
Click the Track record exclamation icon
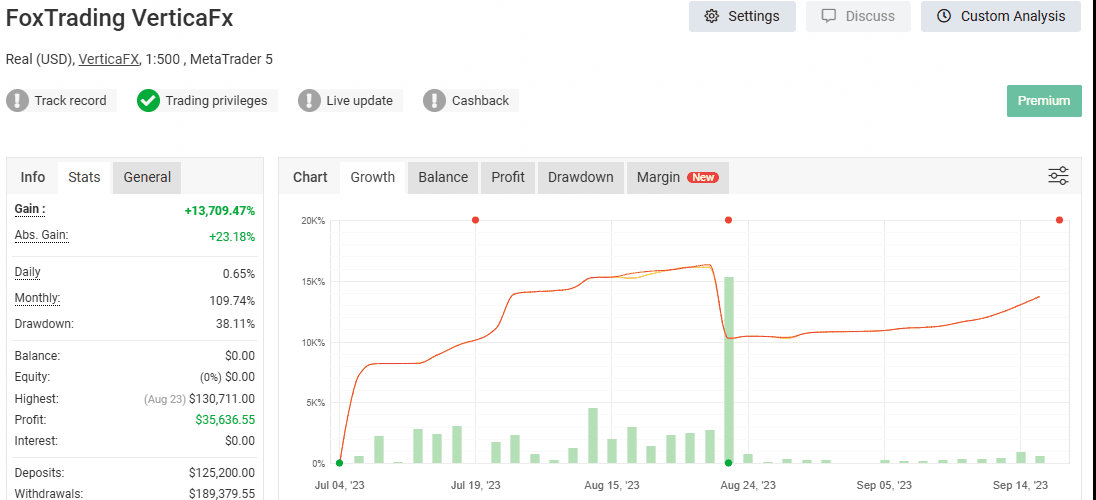[17, 101]
